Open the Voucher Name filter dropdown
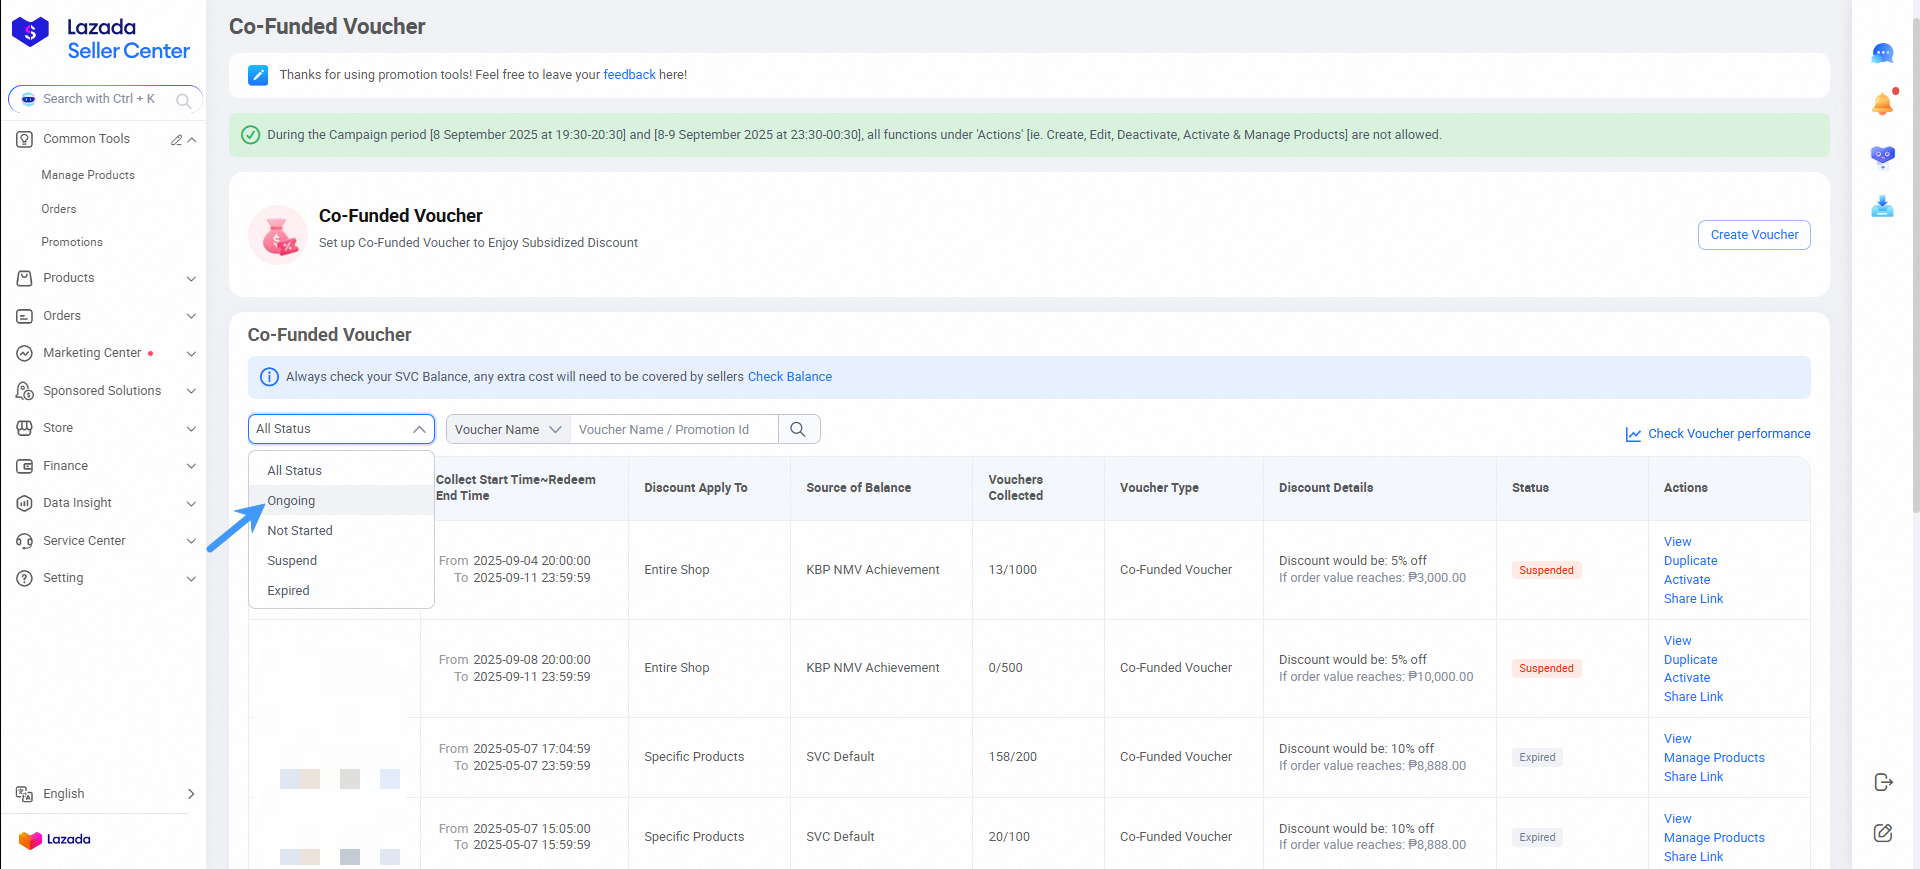 click(508, 429)
